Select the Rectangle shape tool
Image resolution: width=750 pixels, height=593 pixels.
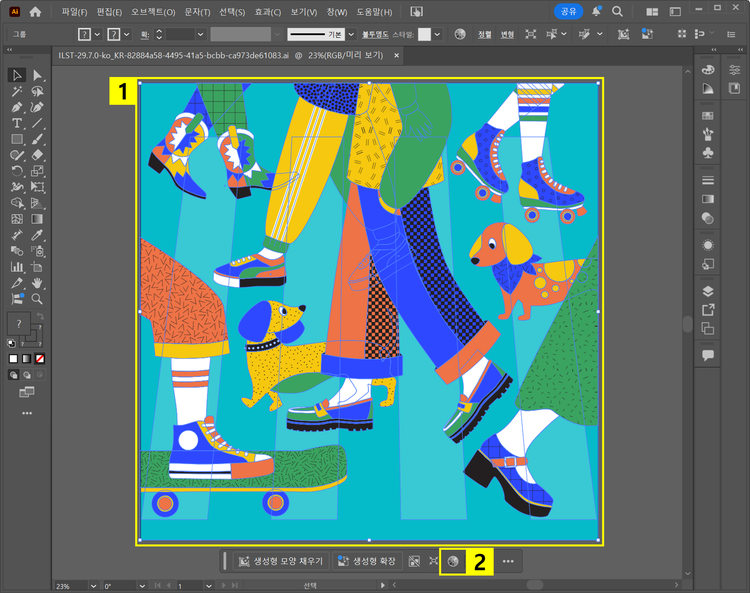pos(17,139)
